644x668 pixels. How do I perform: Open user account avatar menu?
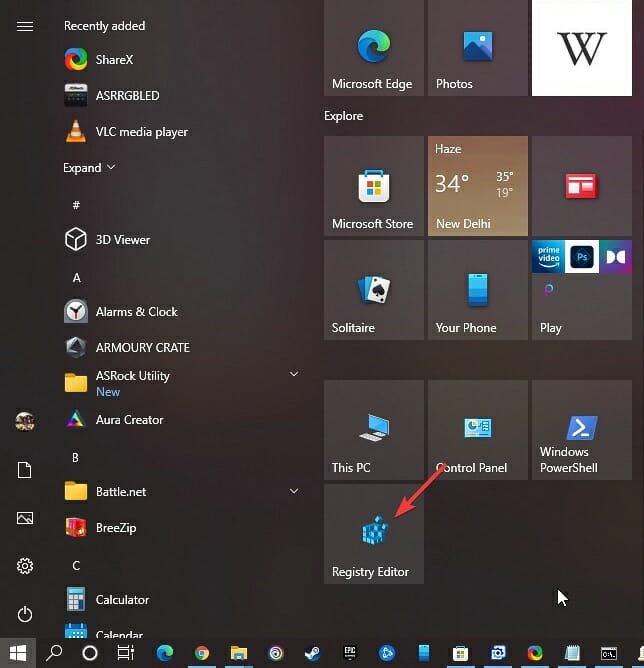[25, 421]
